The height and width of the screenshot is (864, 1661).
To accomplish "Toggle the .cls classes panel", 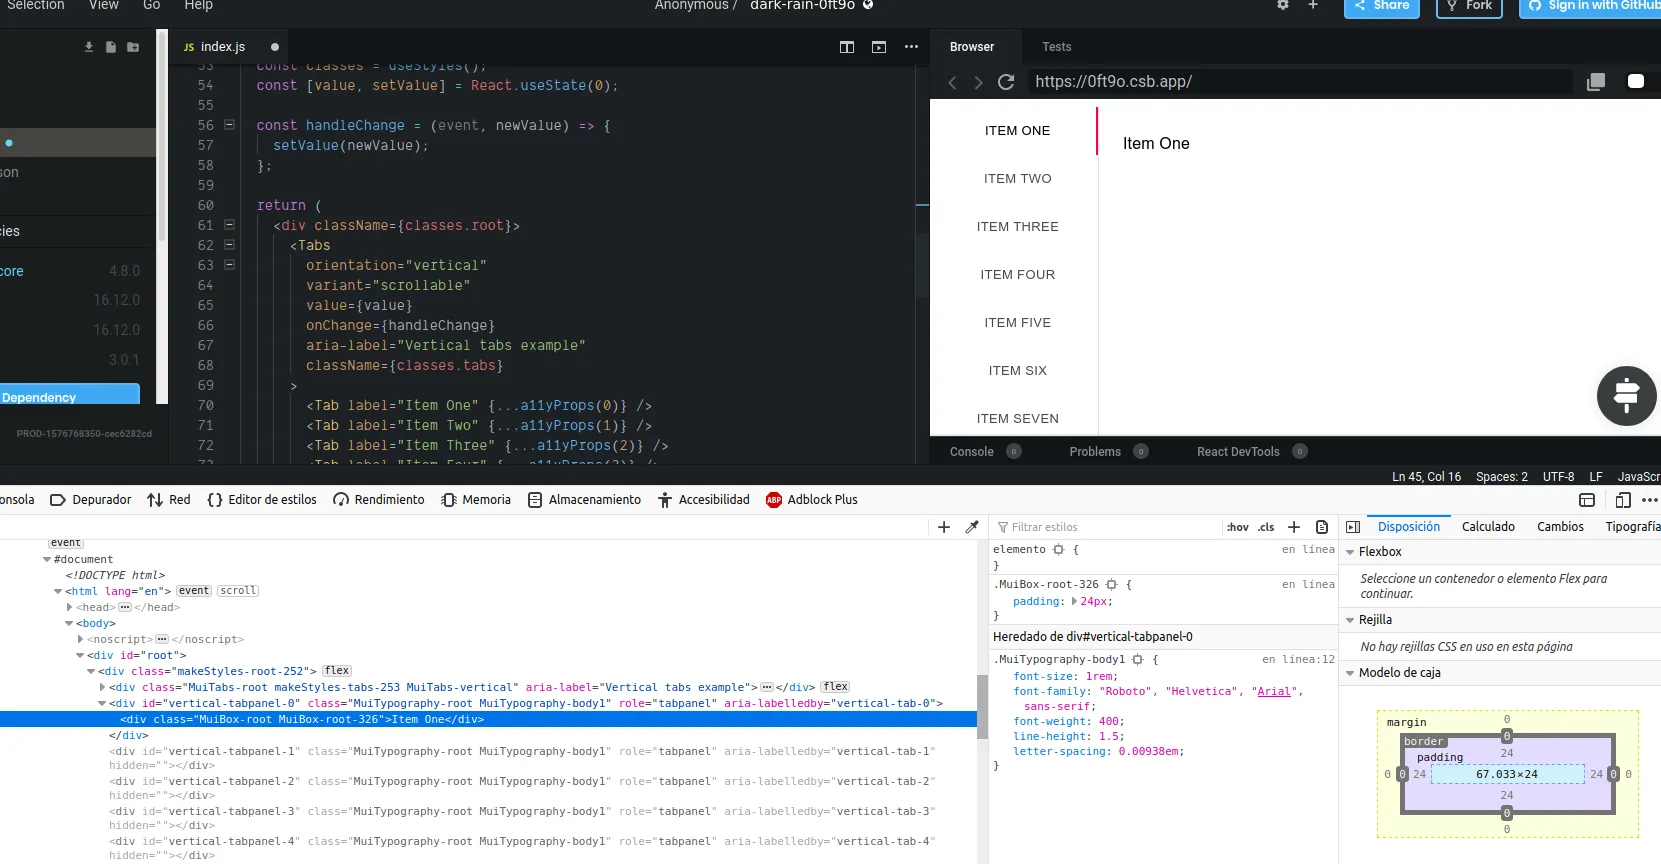I will (x=1266, y=527).
